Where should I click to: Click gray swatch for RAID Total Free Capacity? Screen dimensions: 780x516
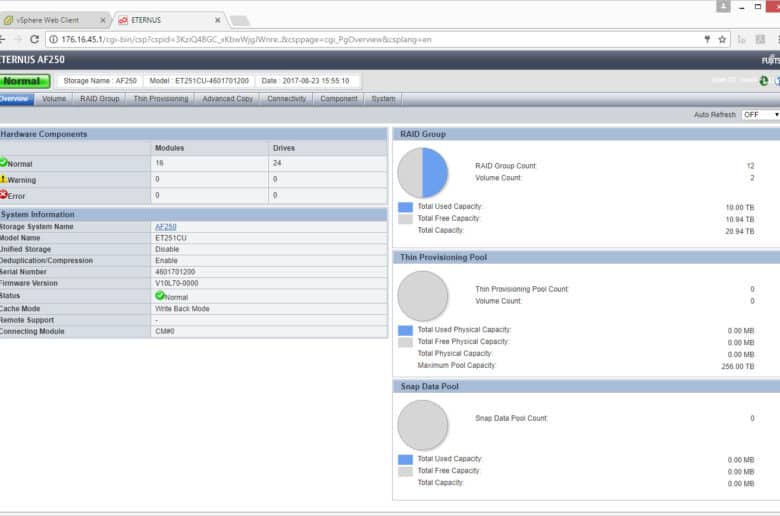(405, 219)
